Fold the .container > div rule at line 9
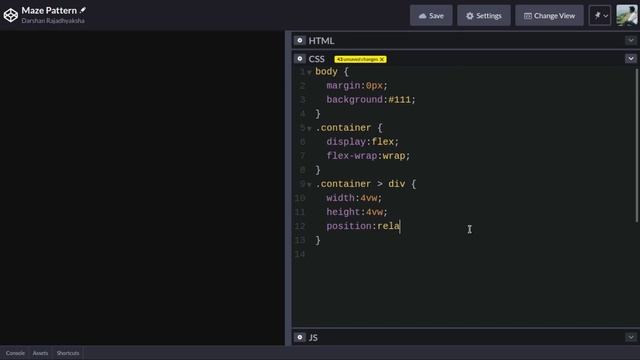 click(x=309, y=184)
